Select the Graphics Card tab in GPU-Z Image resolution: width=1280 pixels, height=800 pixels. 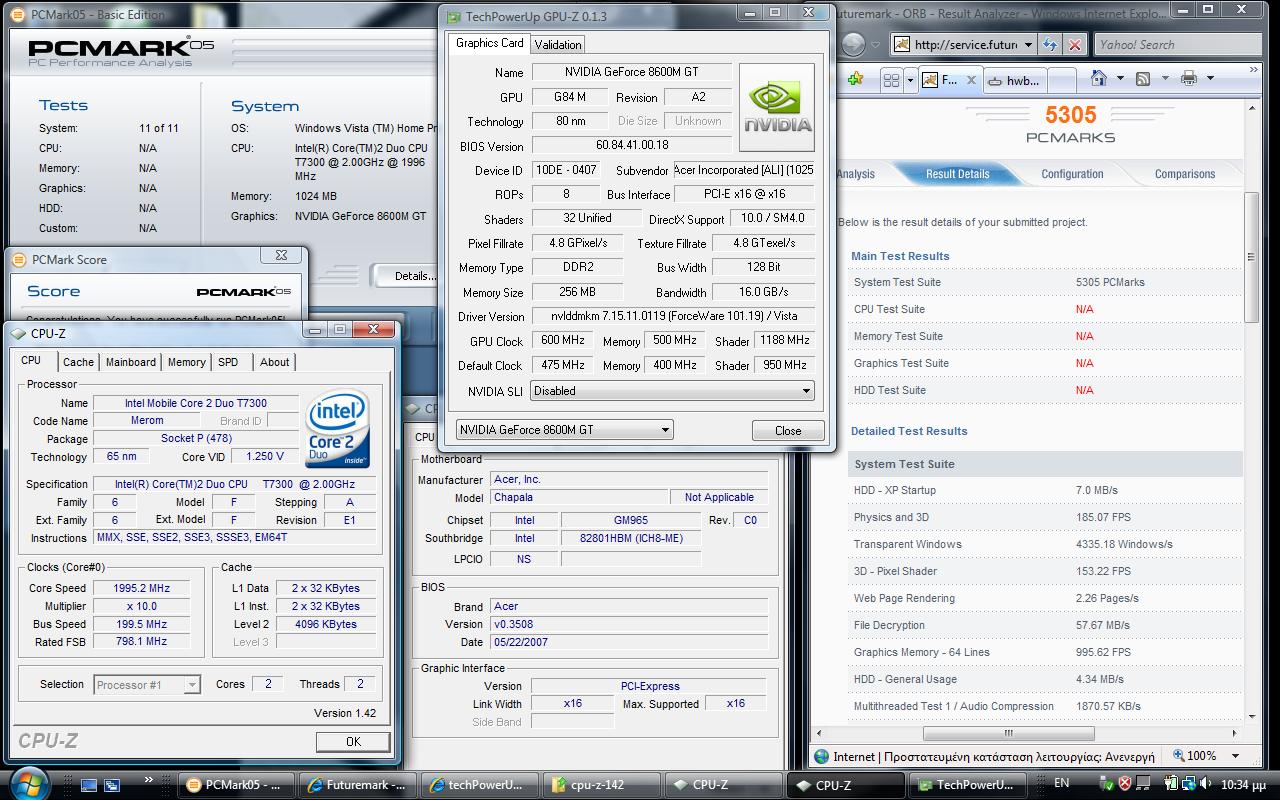click(489, 43)
